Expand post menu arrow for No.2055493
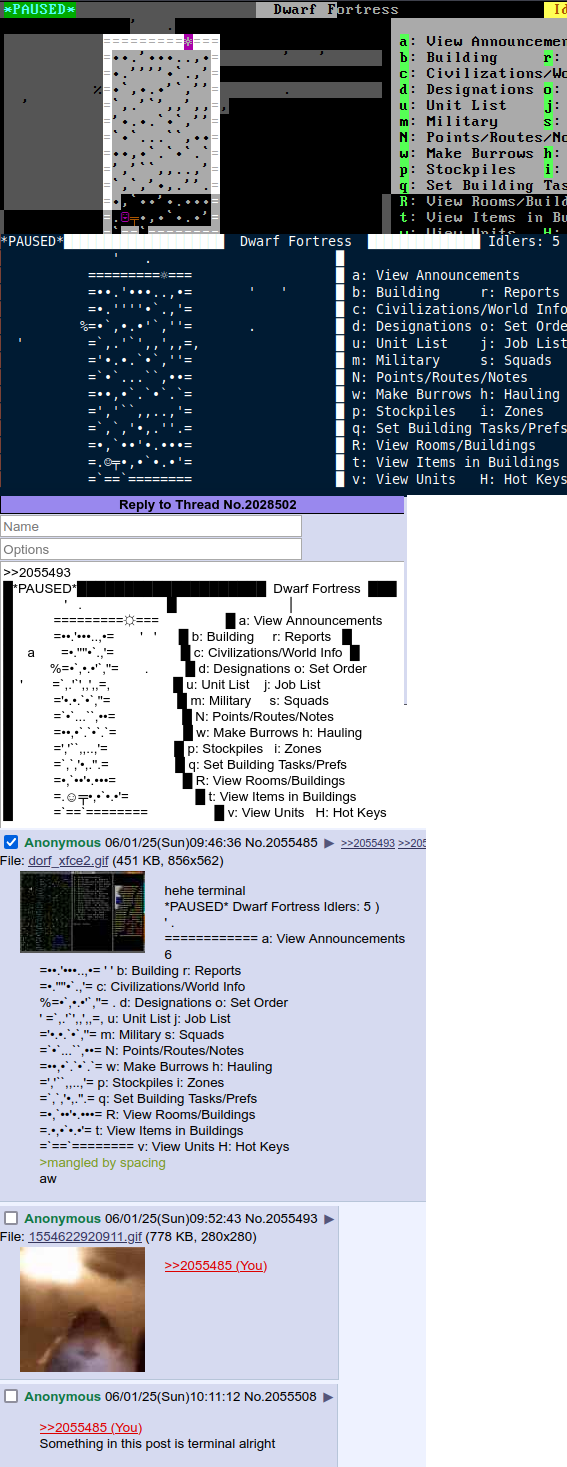 click(x=329, y=1219)
